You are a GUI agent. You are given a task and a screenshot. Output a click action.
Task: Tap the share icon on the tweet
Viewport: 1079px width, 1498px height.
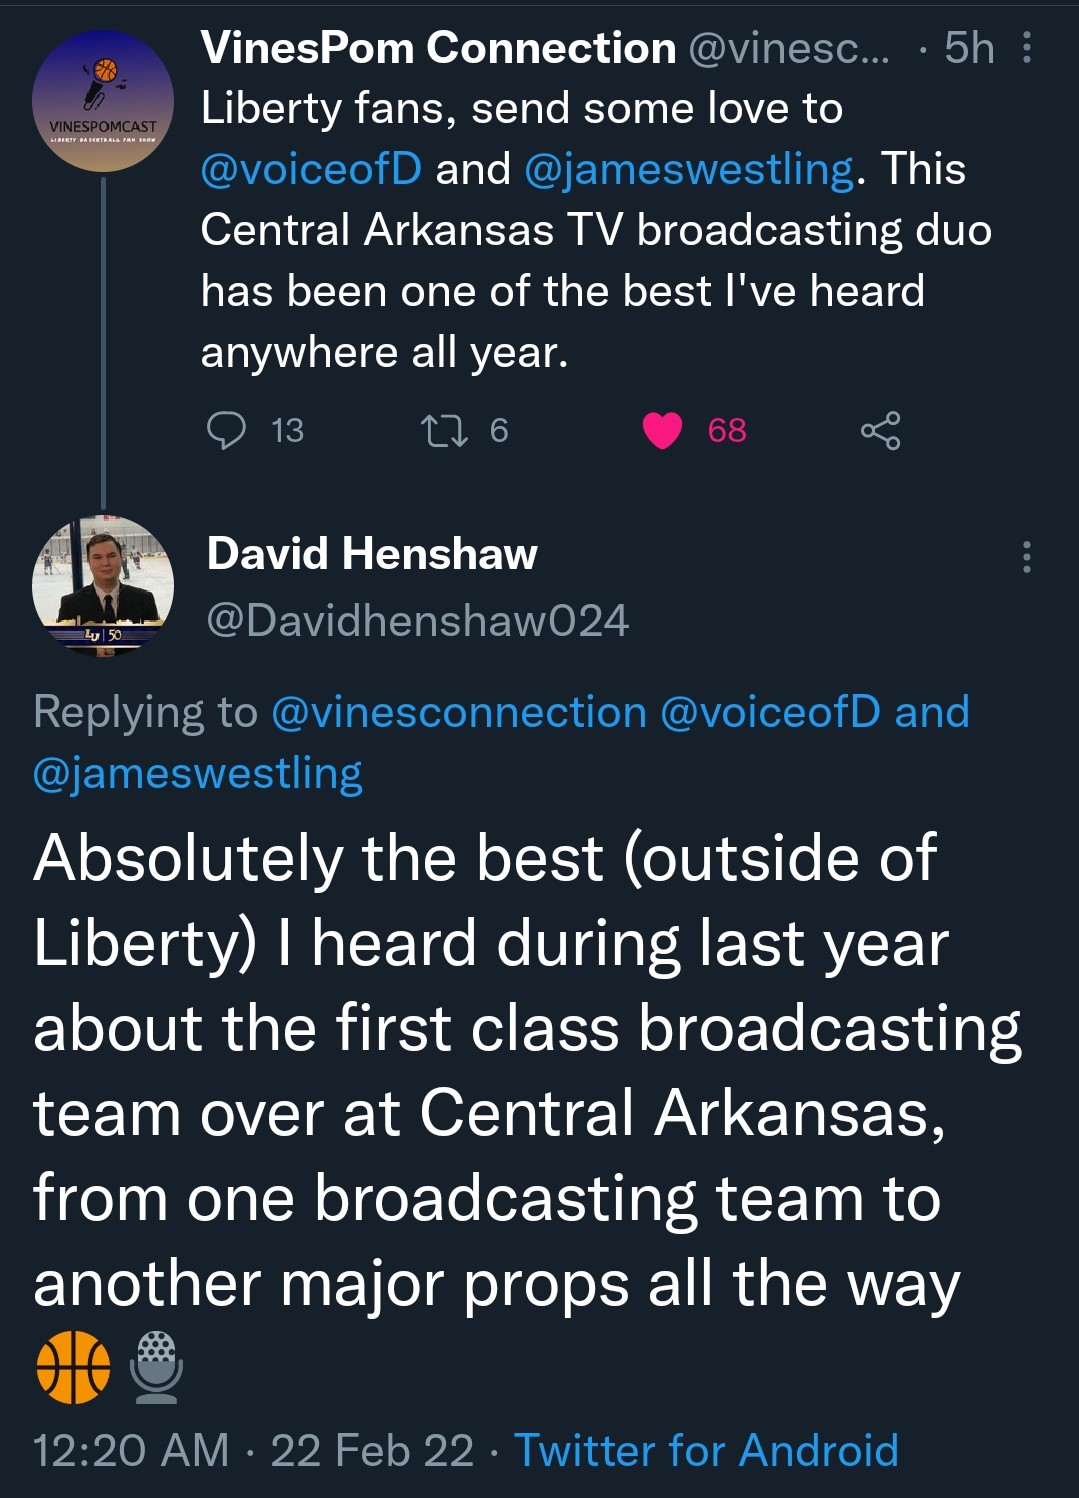(x=880, y=431)
